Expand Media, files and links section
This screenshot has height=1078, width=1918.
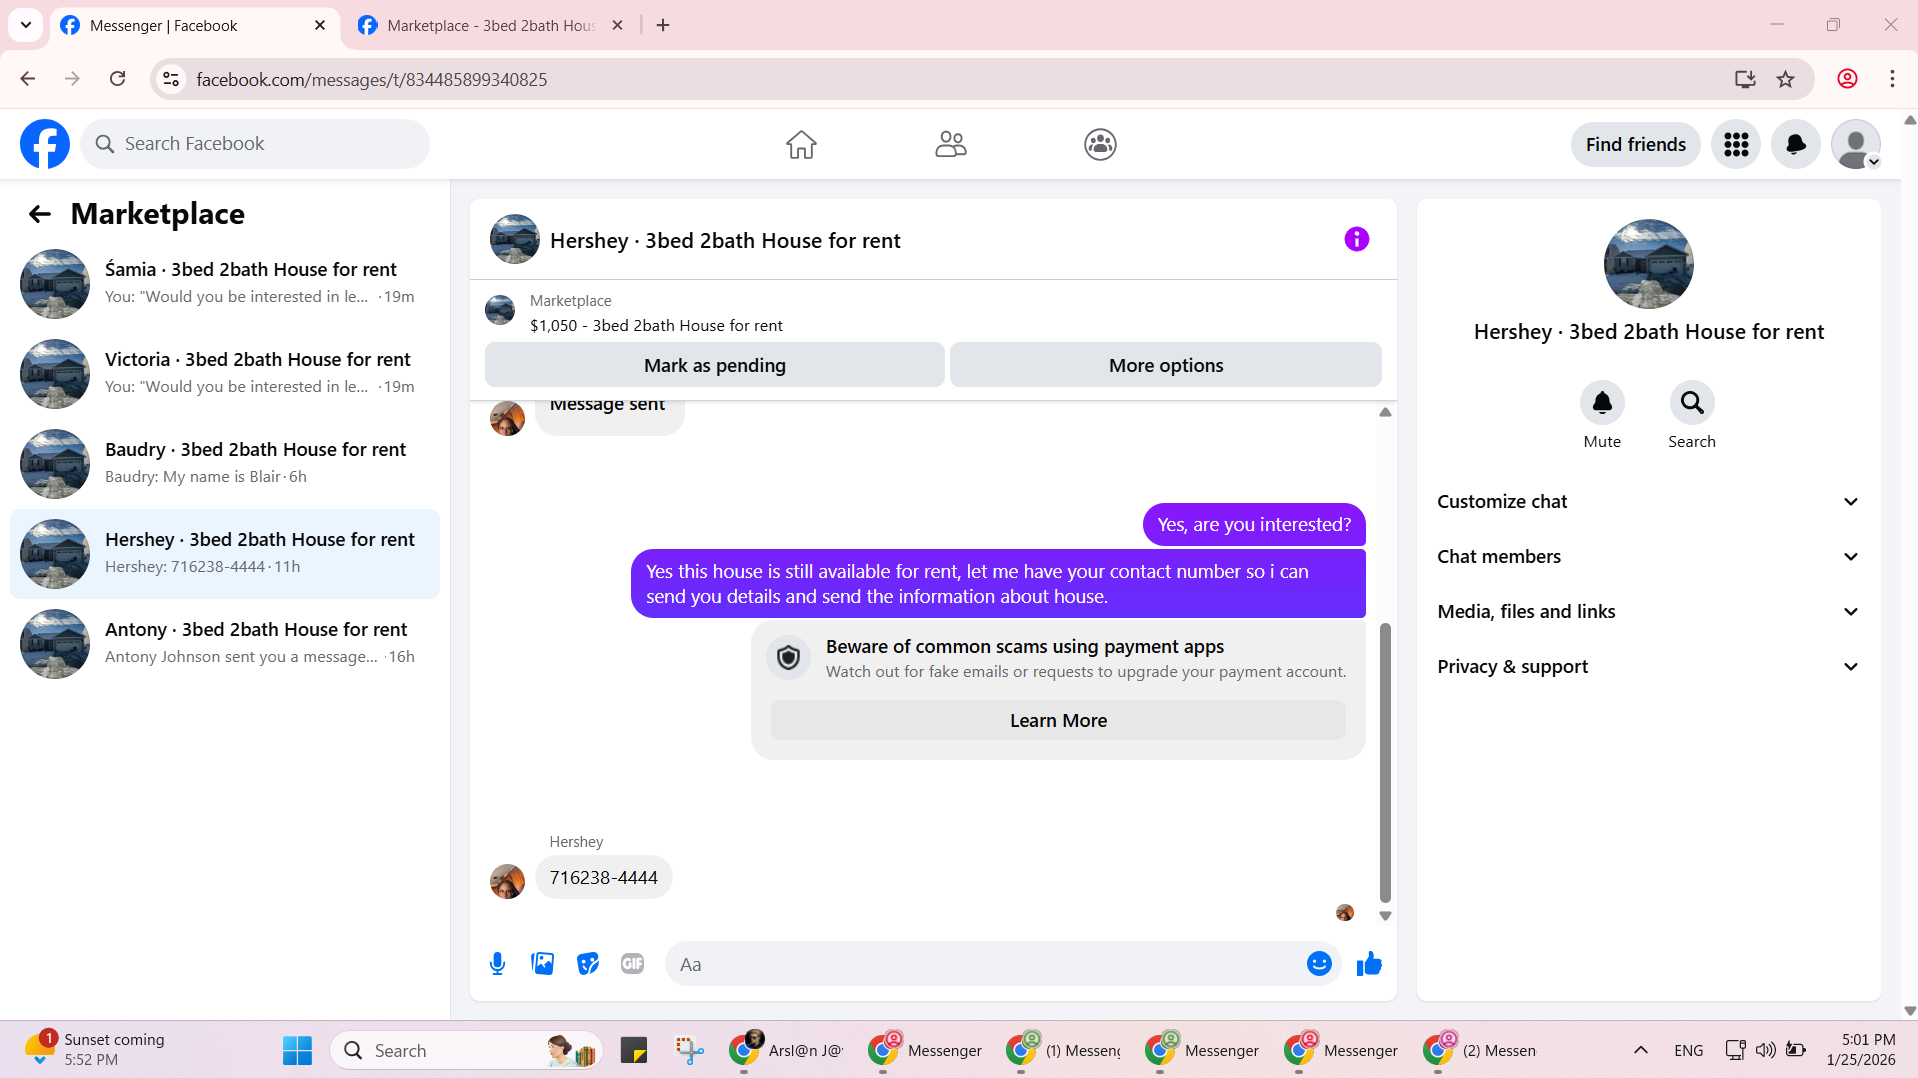[x=1648, y=612]
